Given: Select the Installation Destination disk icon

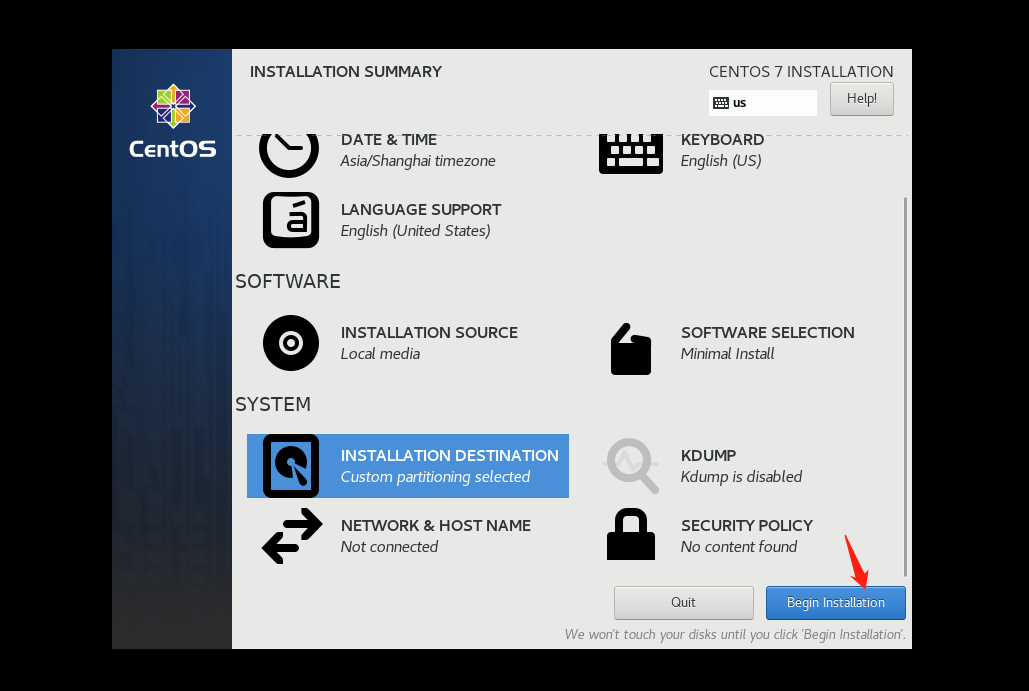Looking at the screenshot, I should tap(291, 466).
